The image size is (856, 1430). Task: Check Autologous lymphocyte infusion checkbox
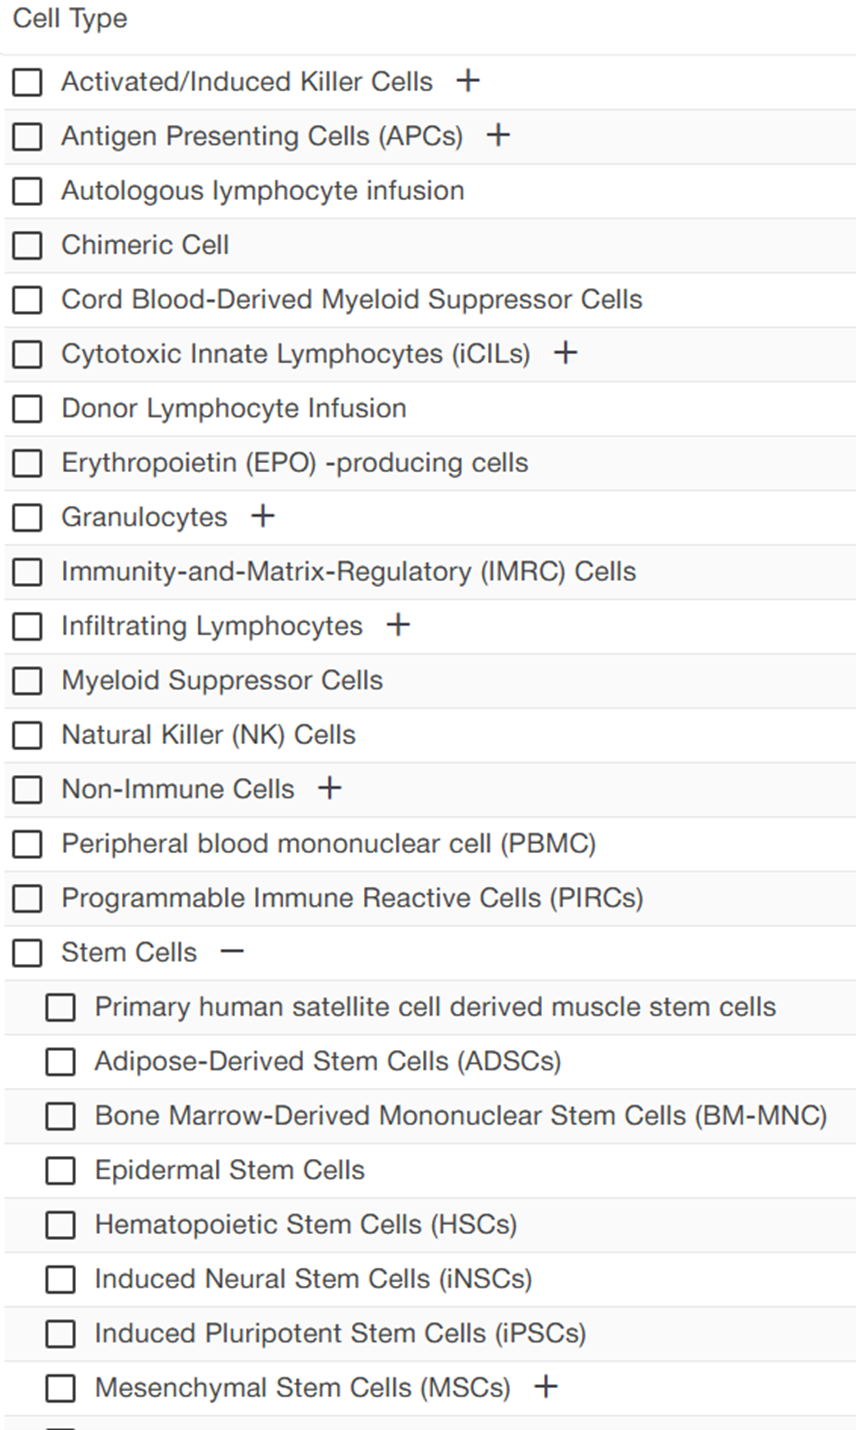[27, 191]
